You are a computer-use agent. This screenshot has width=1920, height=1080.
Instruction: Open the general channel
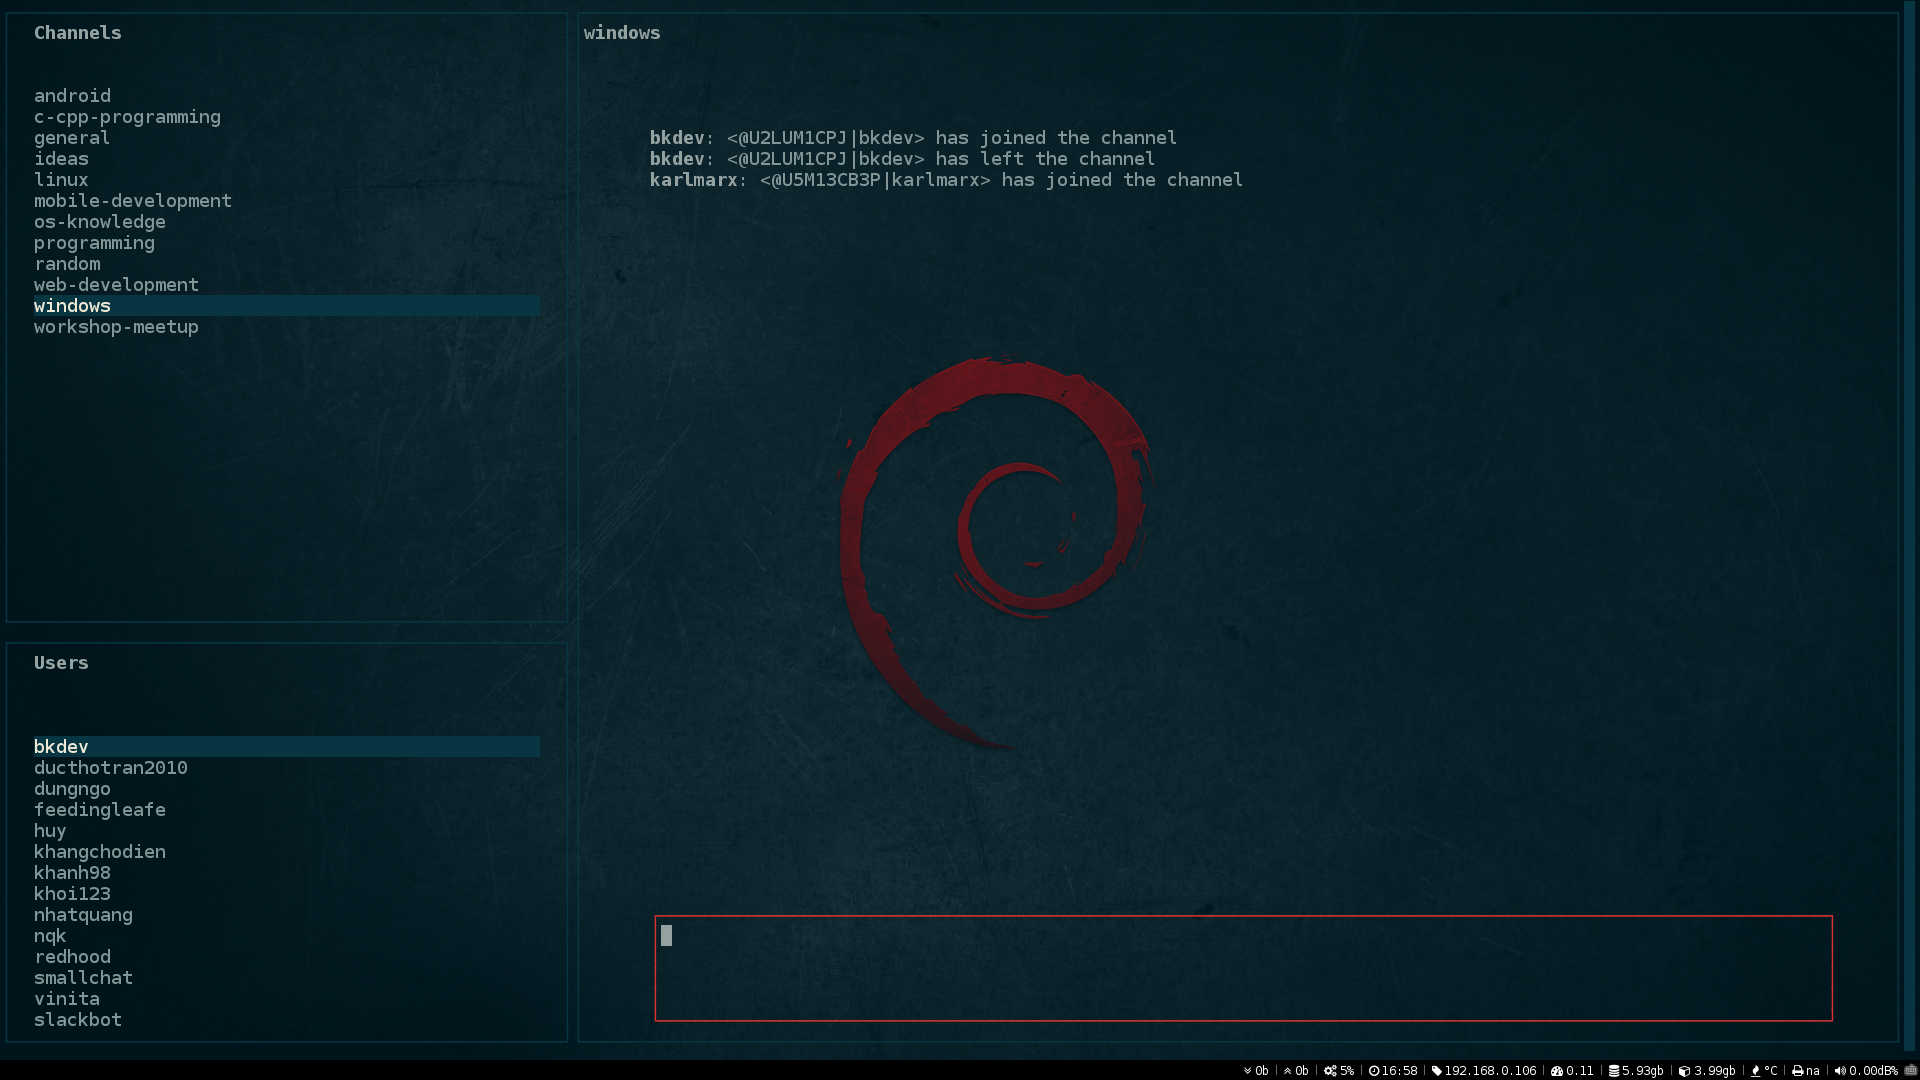[x=72, y=138]
